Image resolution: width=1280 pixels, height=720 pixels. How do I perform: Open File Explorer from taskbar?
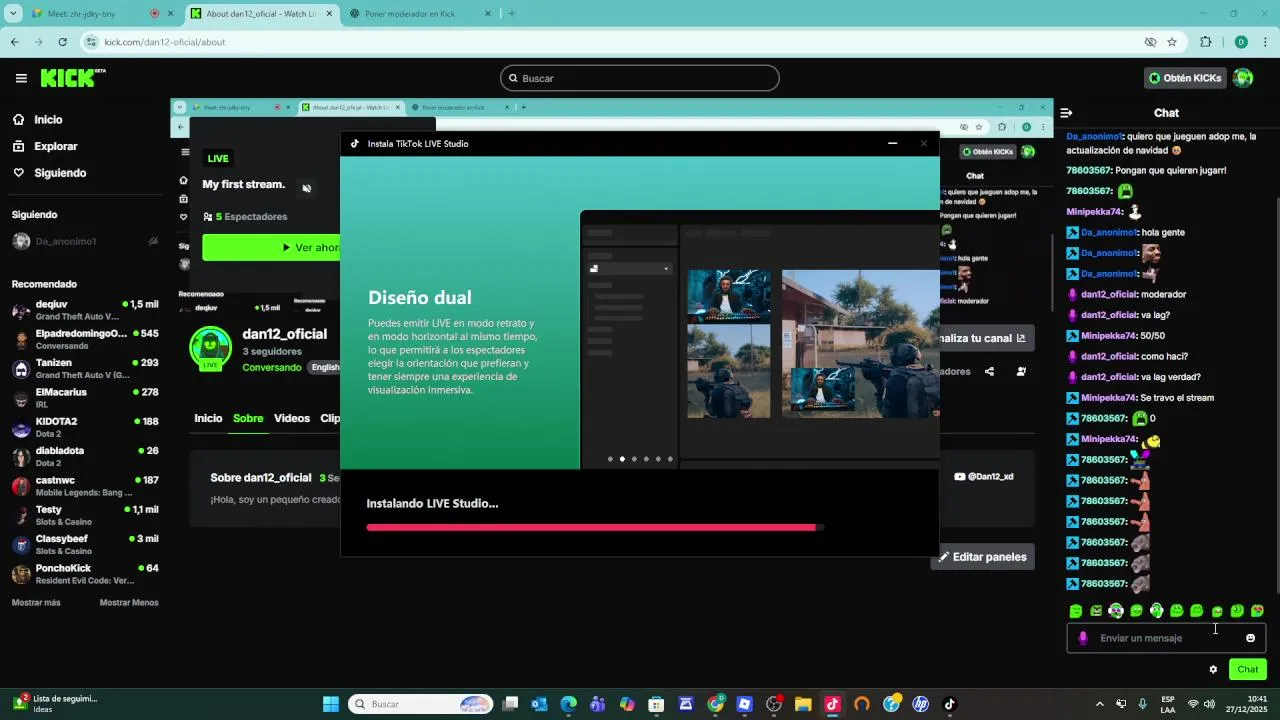pyautogui.click(x=803, y=704)
